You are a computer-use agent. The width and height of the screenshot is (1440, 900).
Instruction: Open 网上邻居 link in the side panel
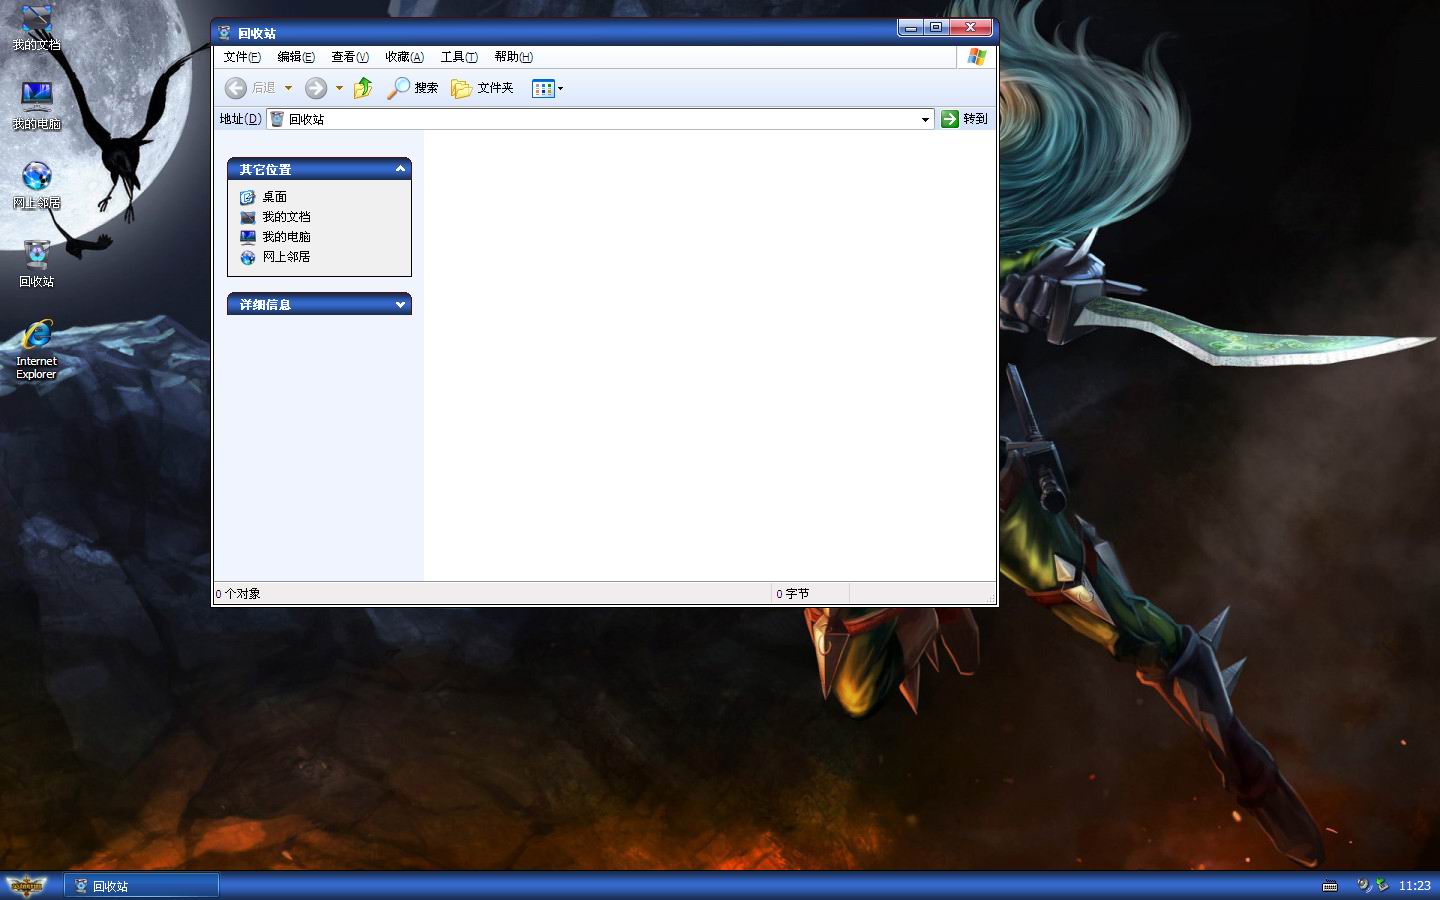tap(286, 257)
